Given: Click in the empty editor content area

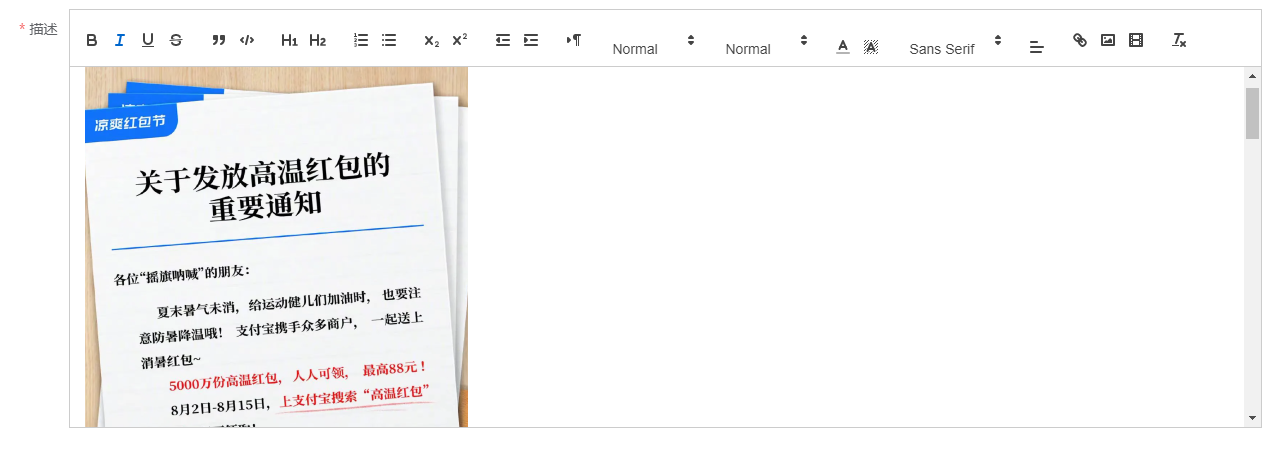Looking at the screenshot, I should [x=855, y=247].
